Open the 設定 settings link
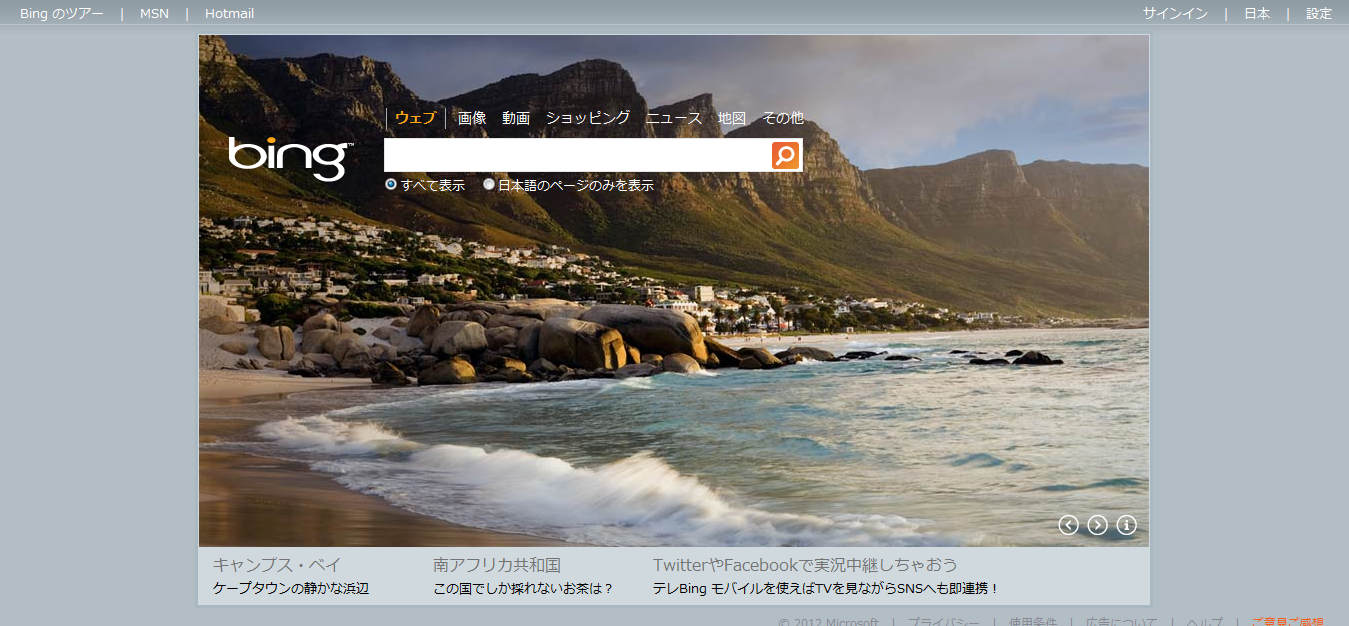 [1319, 13]
